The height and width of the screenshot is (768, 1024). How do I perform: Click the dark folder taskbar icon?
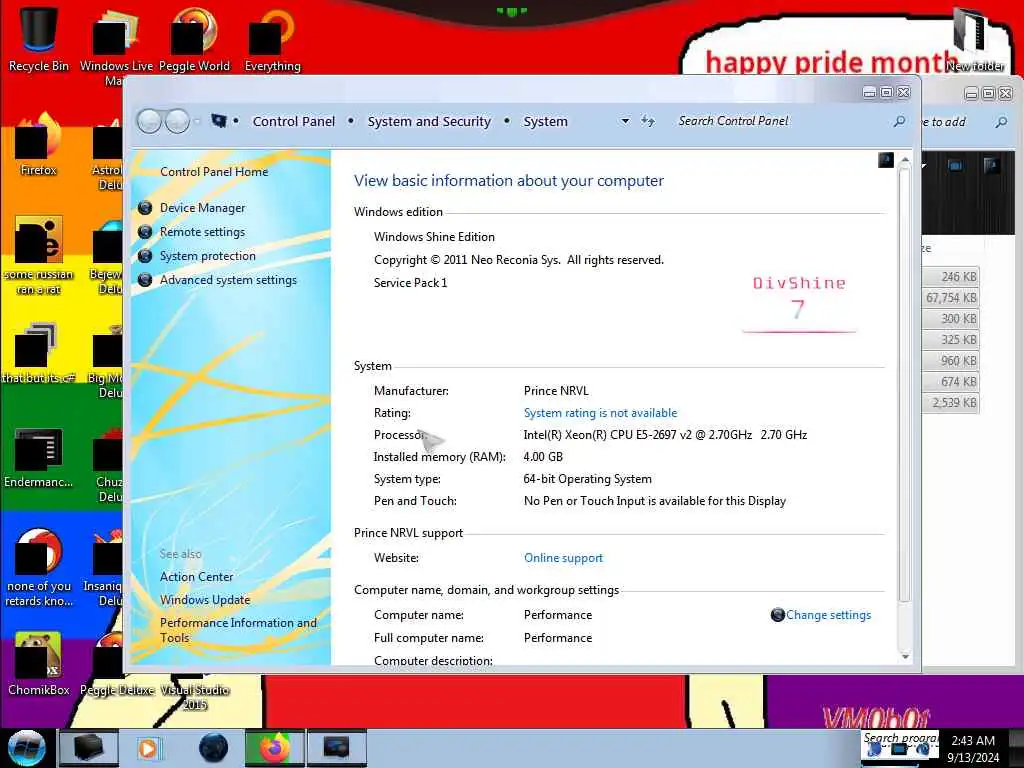tap(88, 748)
